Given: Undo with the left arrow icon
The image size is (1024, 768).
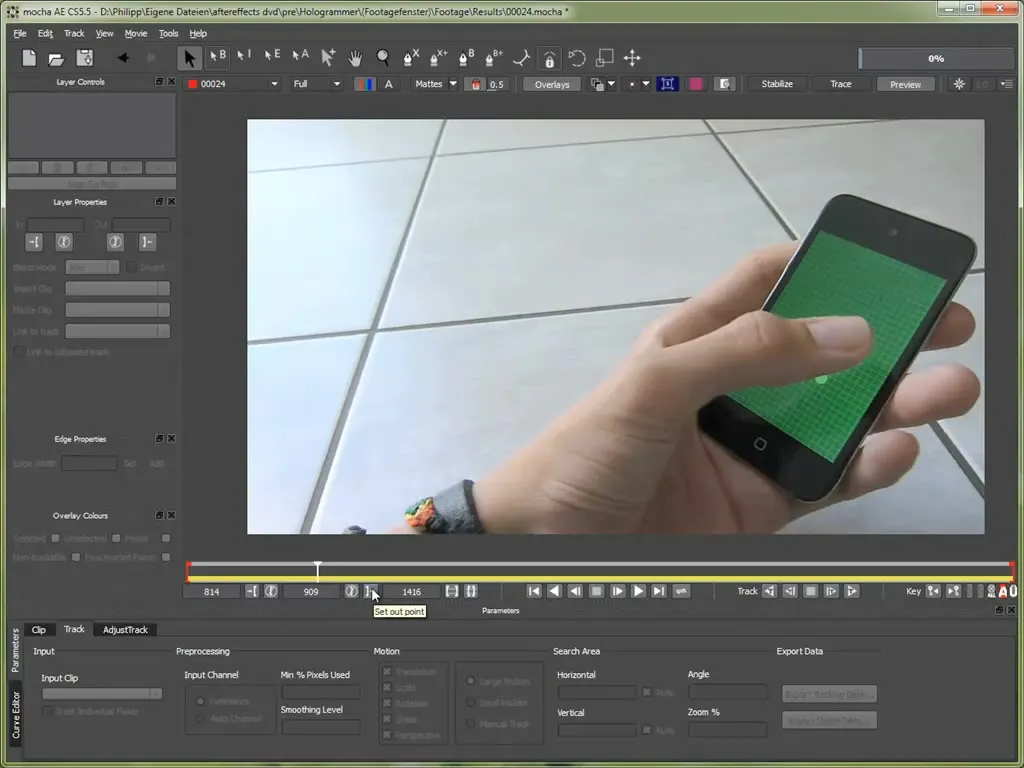Looking at the screenshot, I should click(x=122, y=58).
